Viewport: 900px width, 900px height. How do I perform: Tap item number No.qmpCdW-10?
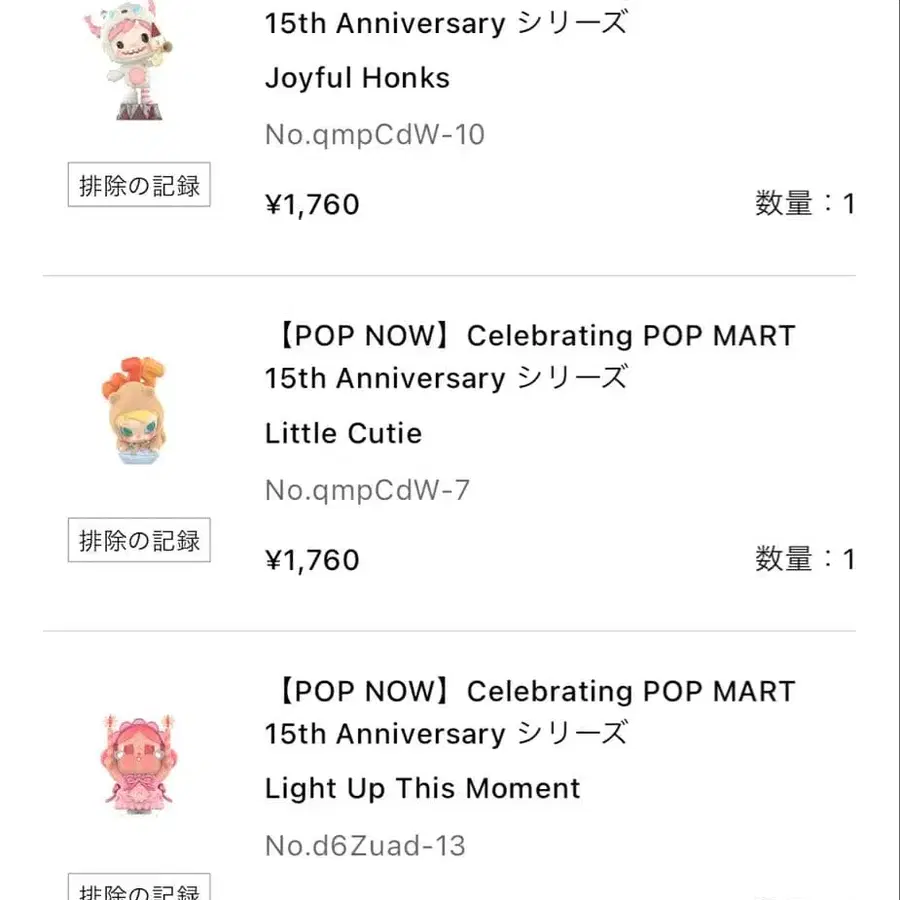[x=374, y=134]
